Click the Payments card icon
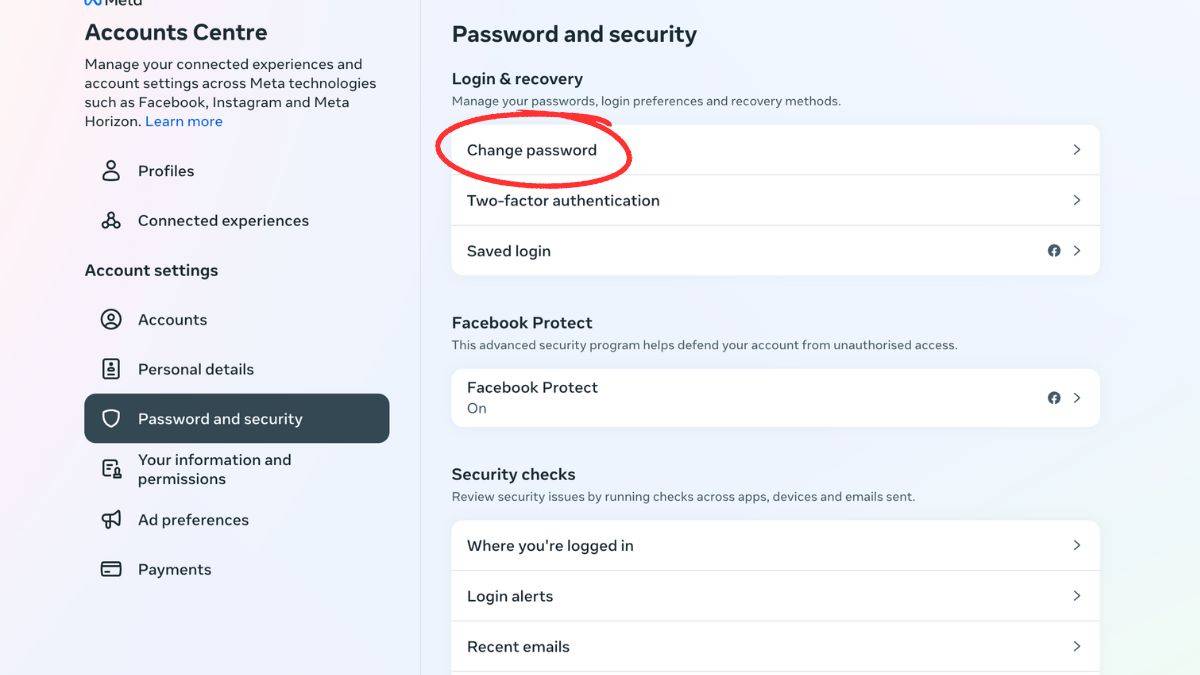This screenshot has height=675, width=1200. [111, 569]
